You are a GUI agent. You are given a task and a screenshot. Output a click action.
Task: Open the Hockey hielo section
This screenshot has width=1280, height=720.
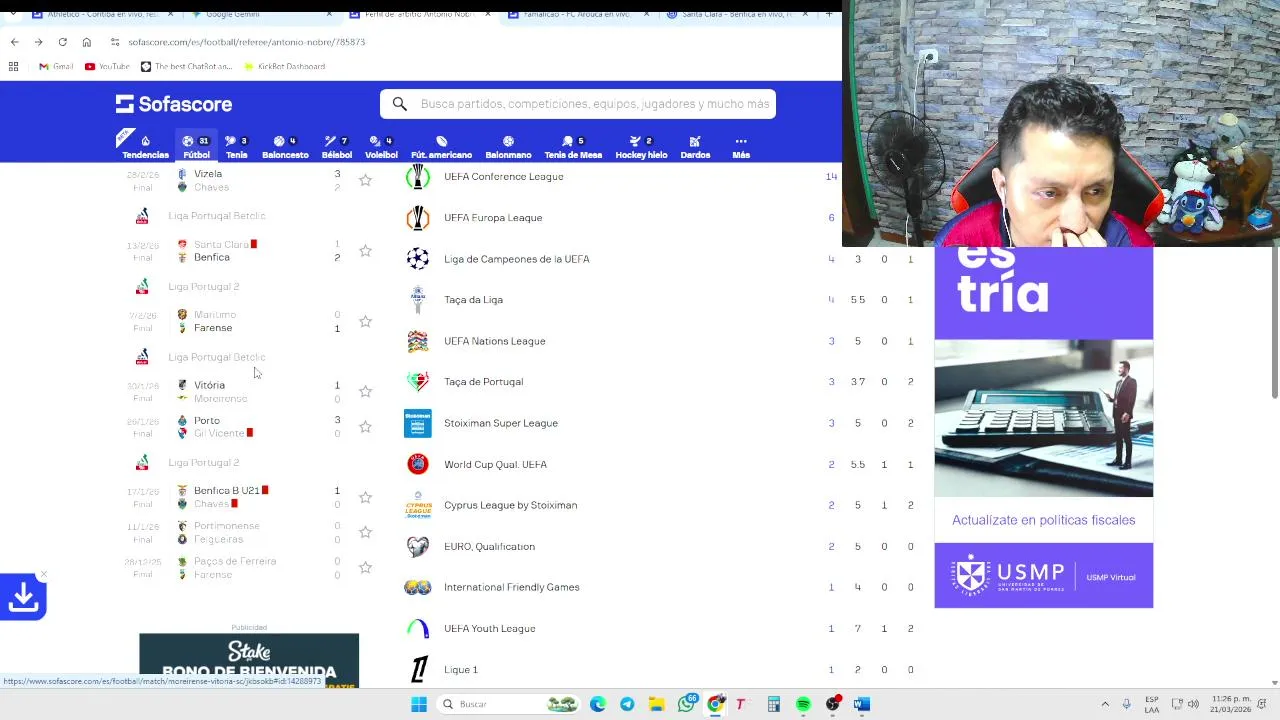coord(641,147)
